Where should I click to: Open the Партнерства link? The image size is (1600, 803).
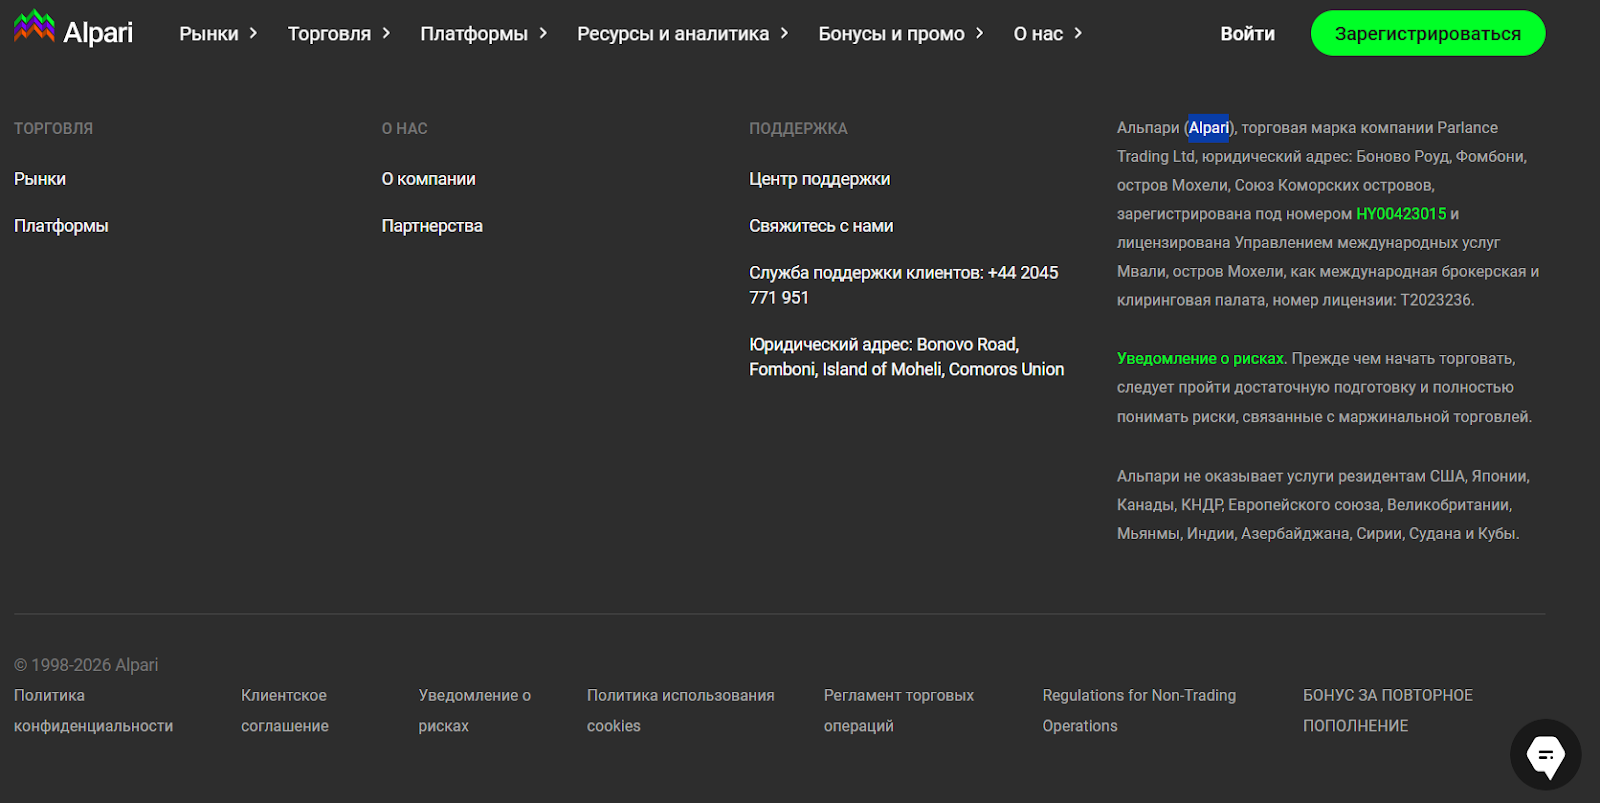[x=432, y=226]
